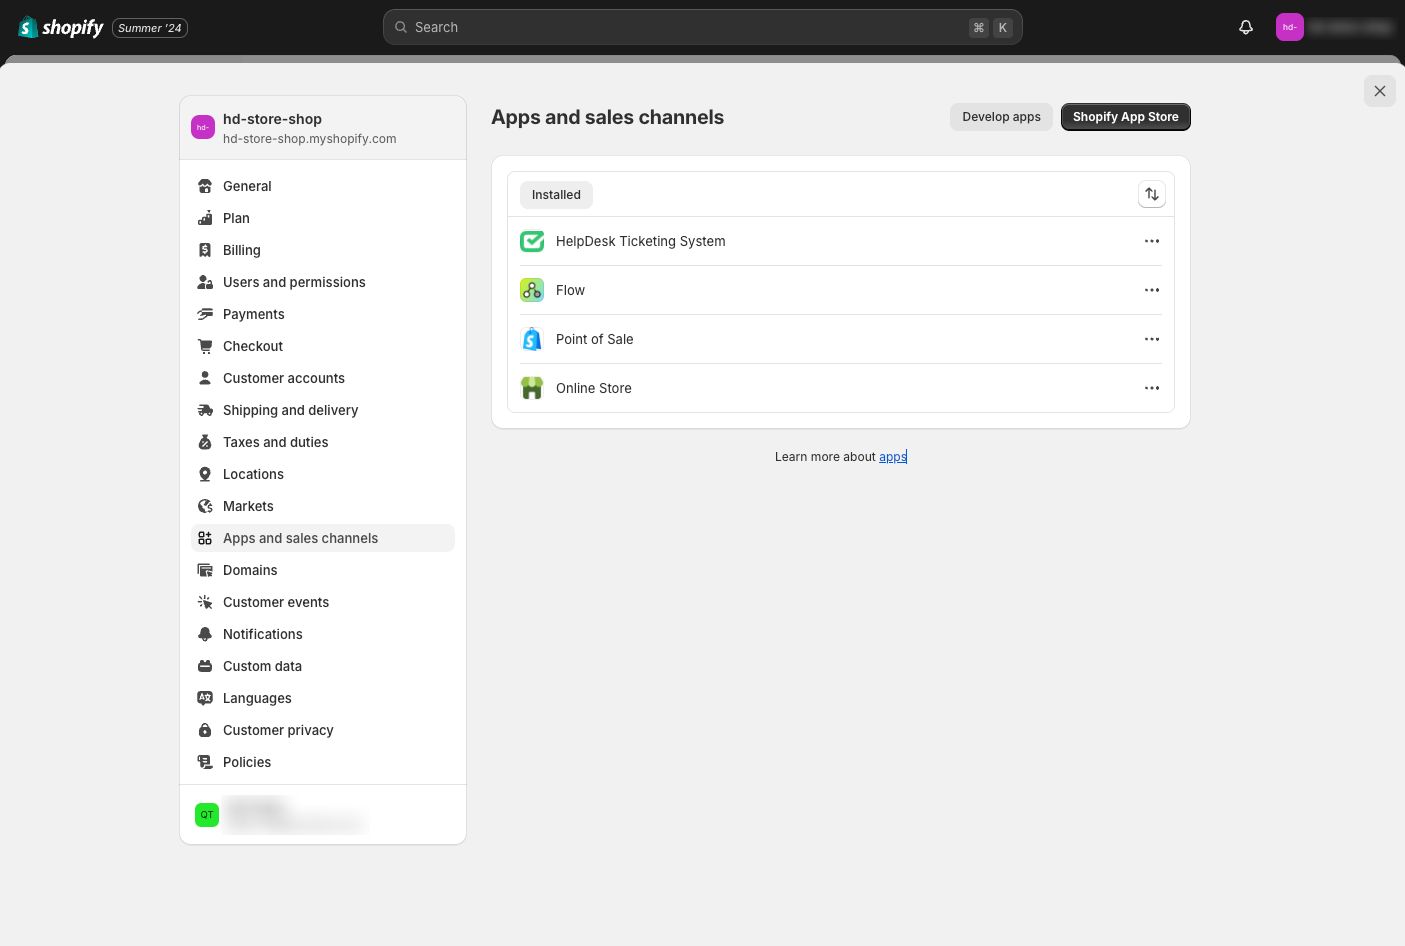Click the Custom data icon

205,666
